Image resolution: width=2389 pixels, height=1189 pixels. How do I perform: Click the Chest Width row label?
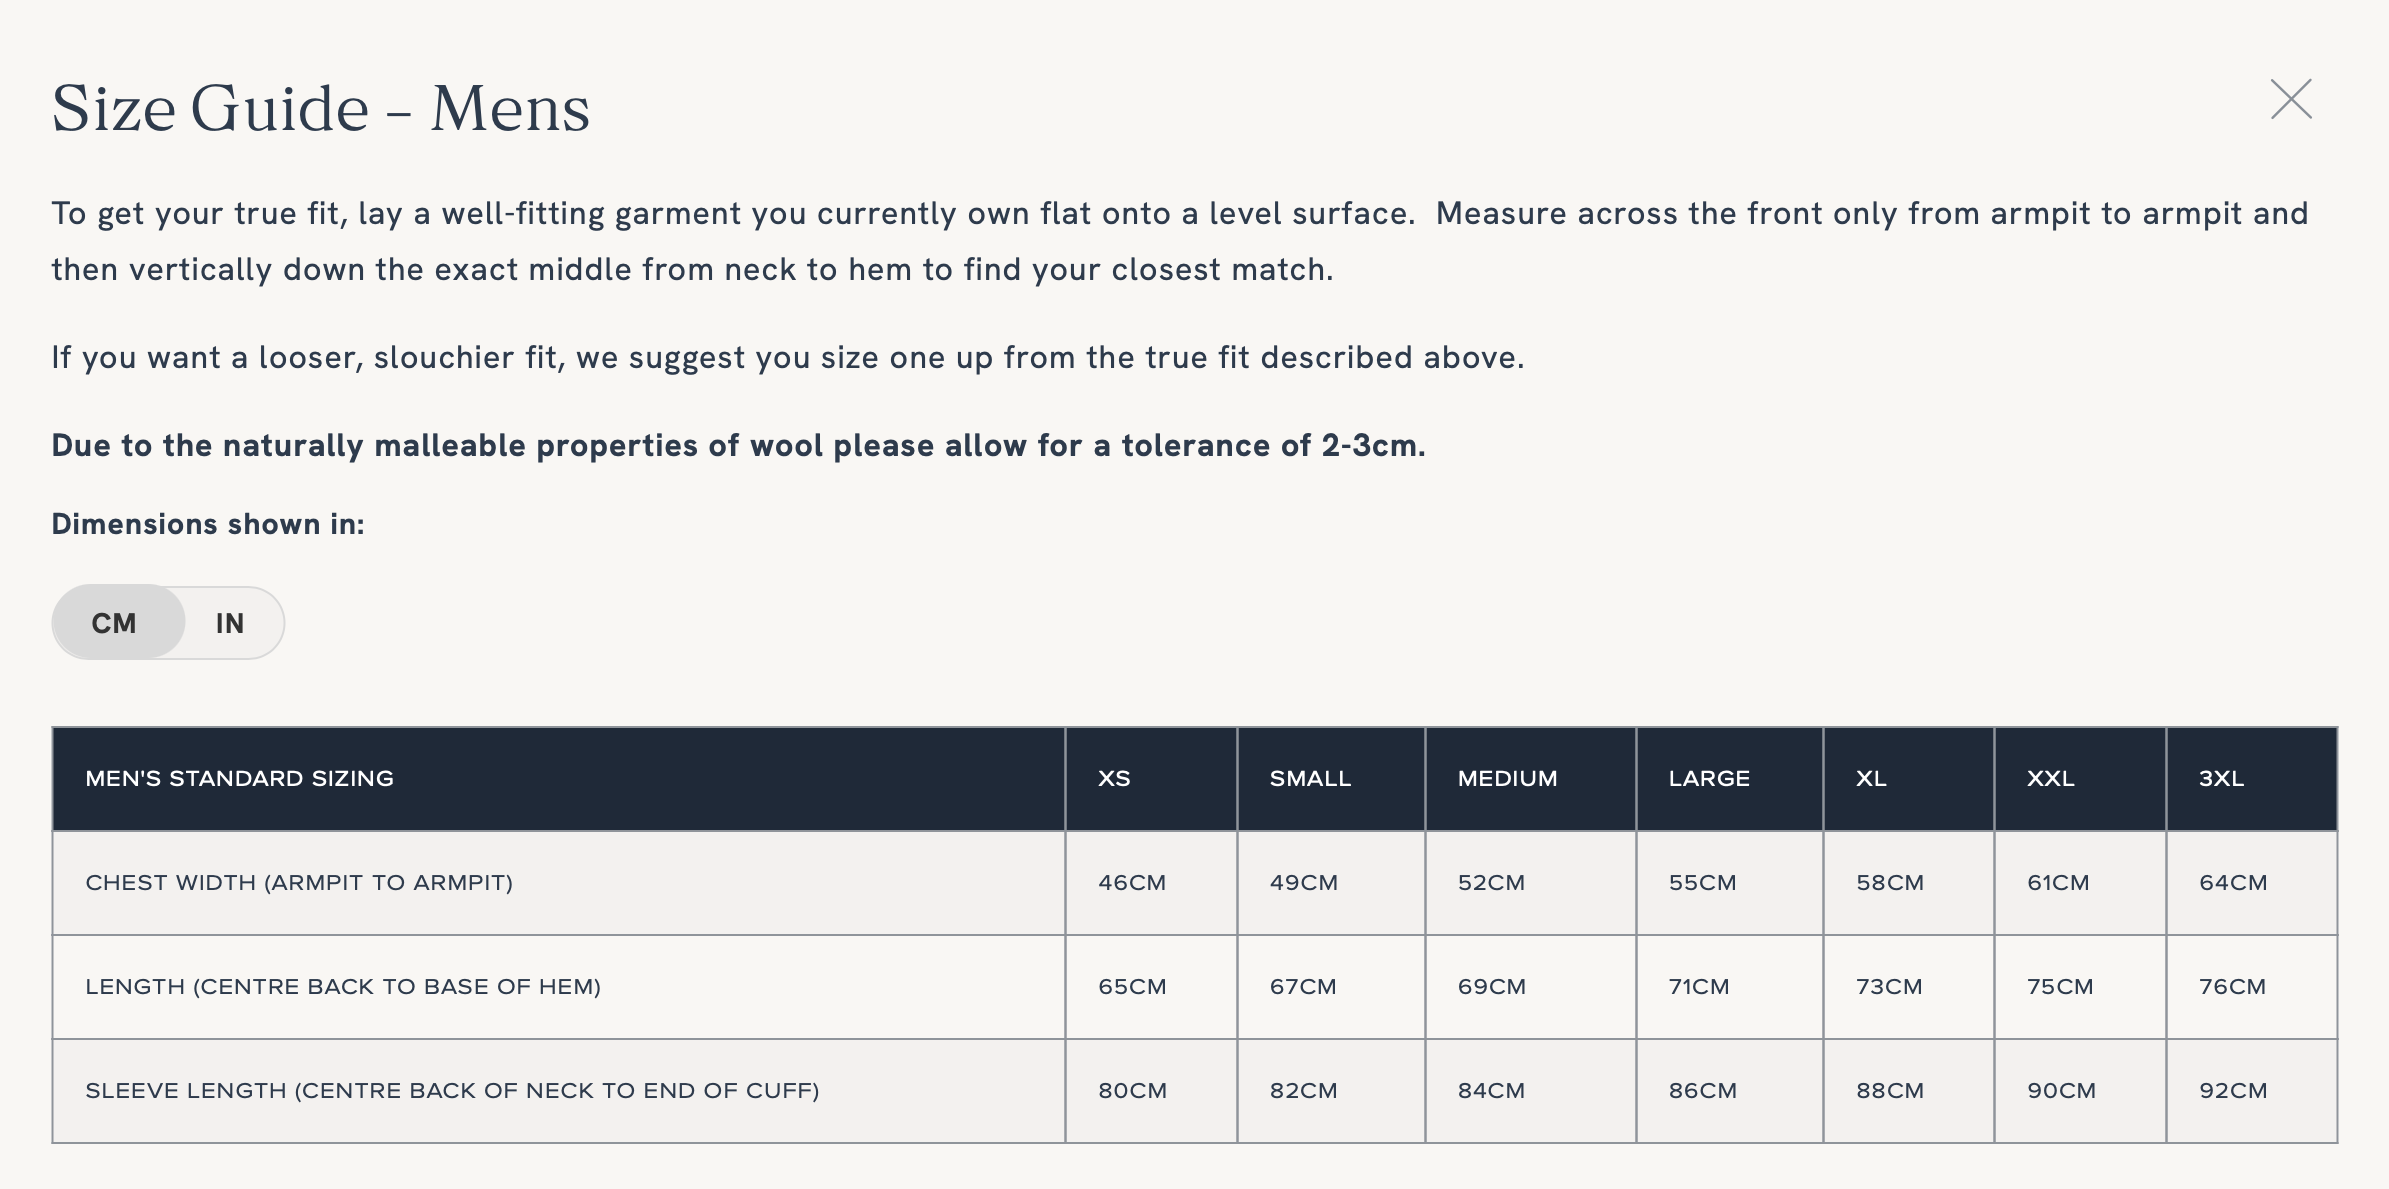[x=299, y=883]
